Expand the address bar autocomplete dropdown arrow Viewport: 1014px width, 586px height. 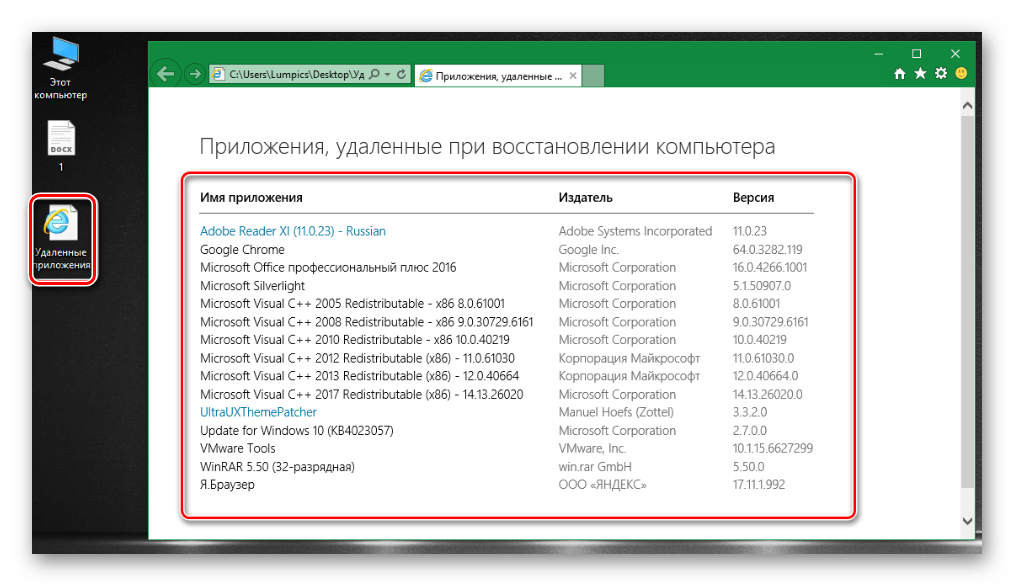coord(387,74)
